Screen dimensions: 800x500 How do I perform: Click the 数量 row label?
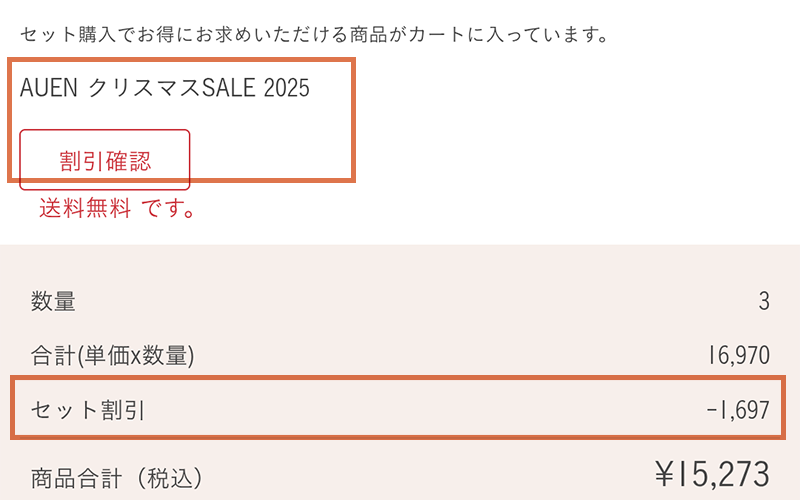53,301
